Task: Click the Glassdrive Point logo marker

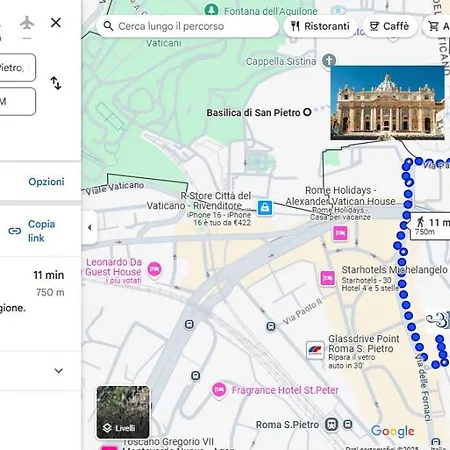Action: 315,350
